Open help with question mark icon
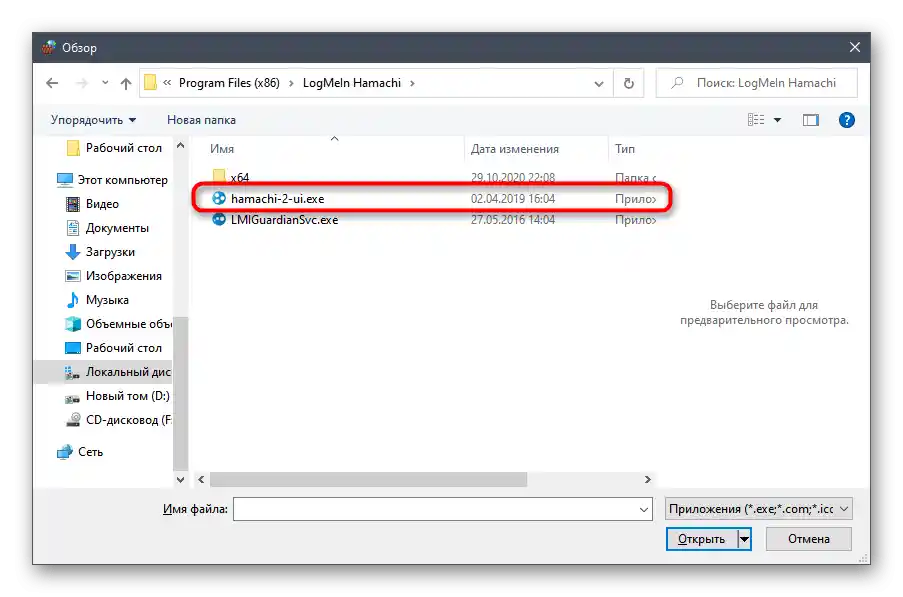The height and width of the screenshot is (597, 903). [x=847, y=120]
